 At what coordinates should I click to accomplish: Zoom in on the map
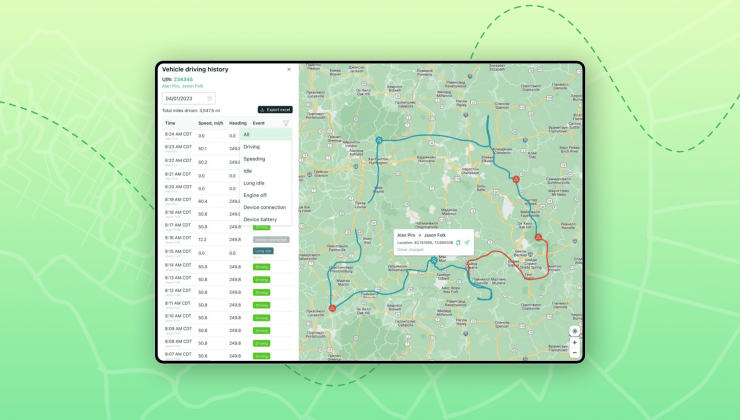pyautogui.click(x=574, y=343)
